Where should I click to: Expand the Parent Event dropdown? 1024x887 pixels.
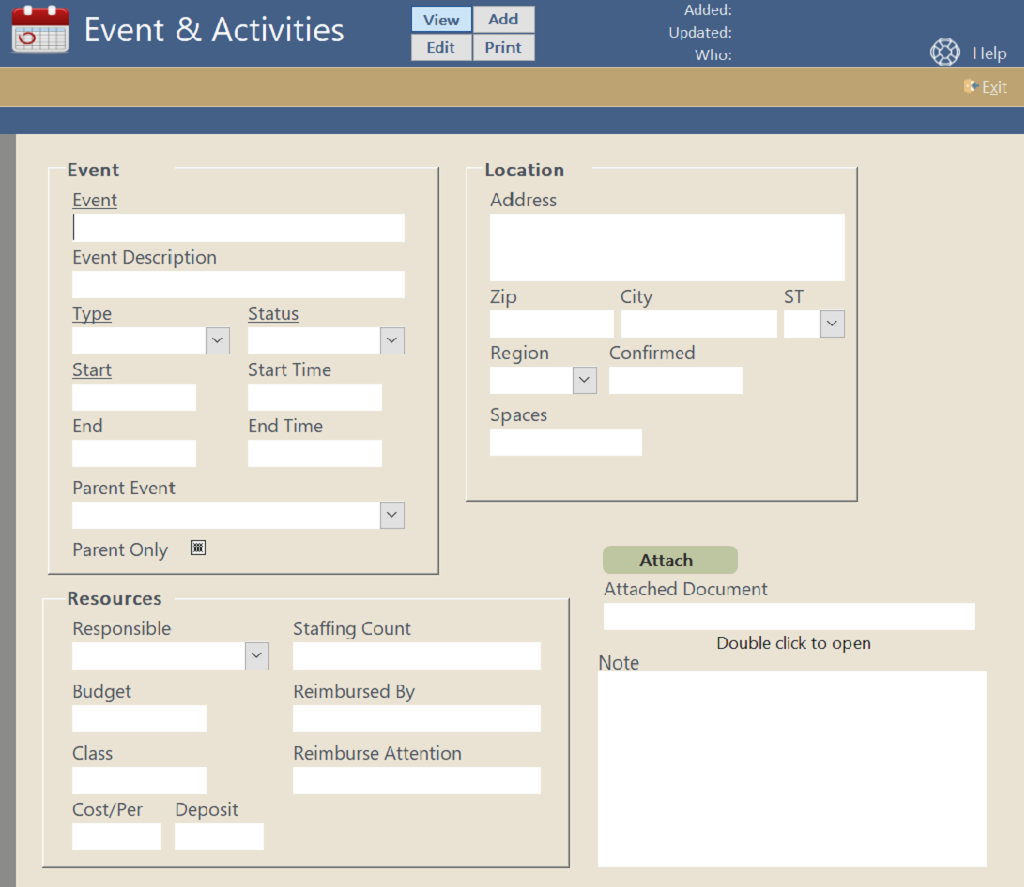pyautogui.click(x=393, y=516)
